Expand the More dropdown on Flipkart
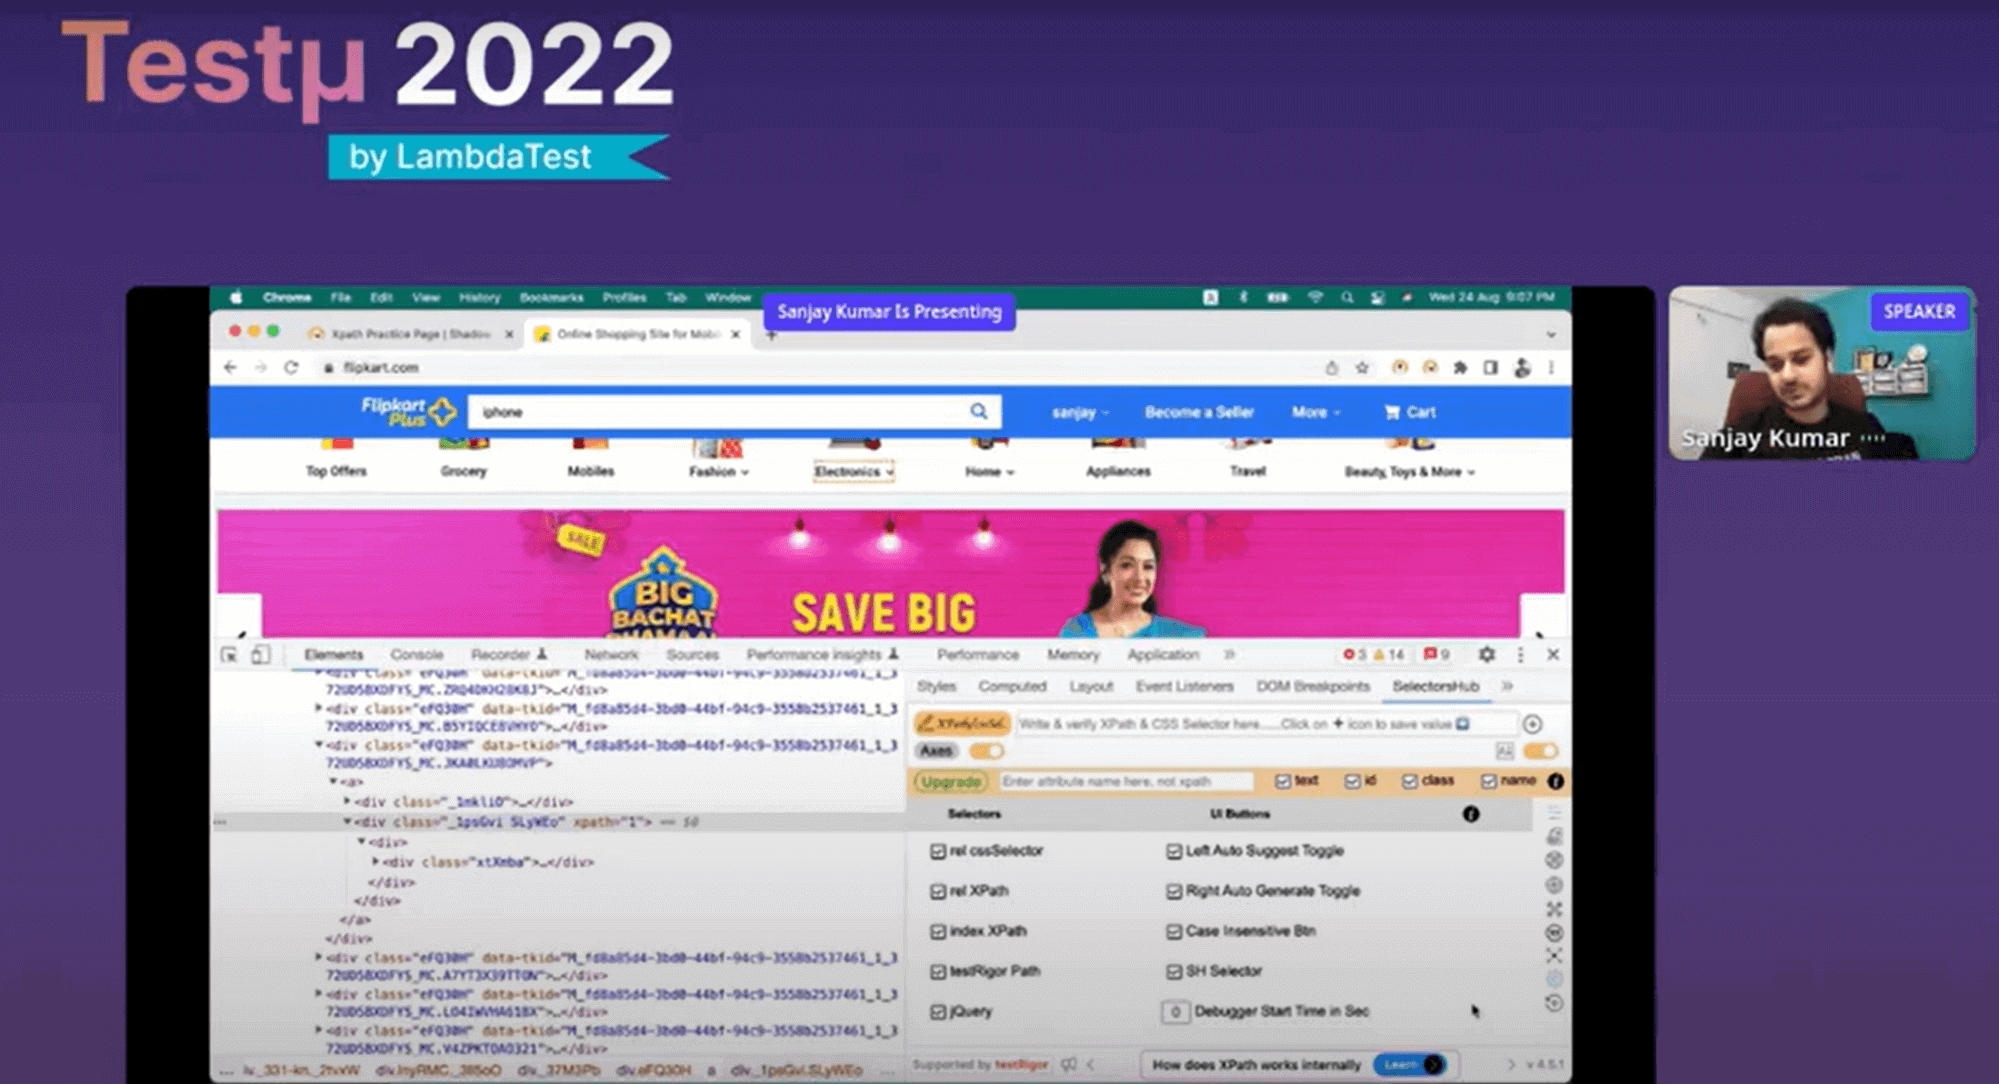Screen dimensions: 1999x1085 [x=1315, y=412]
